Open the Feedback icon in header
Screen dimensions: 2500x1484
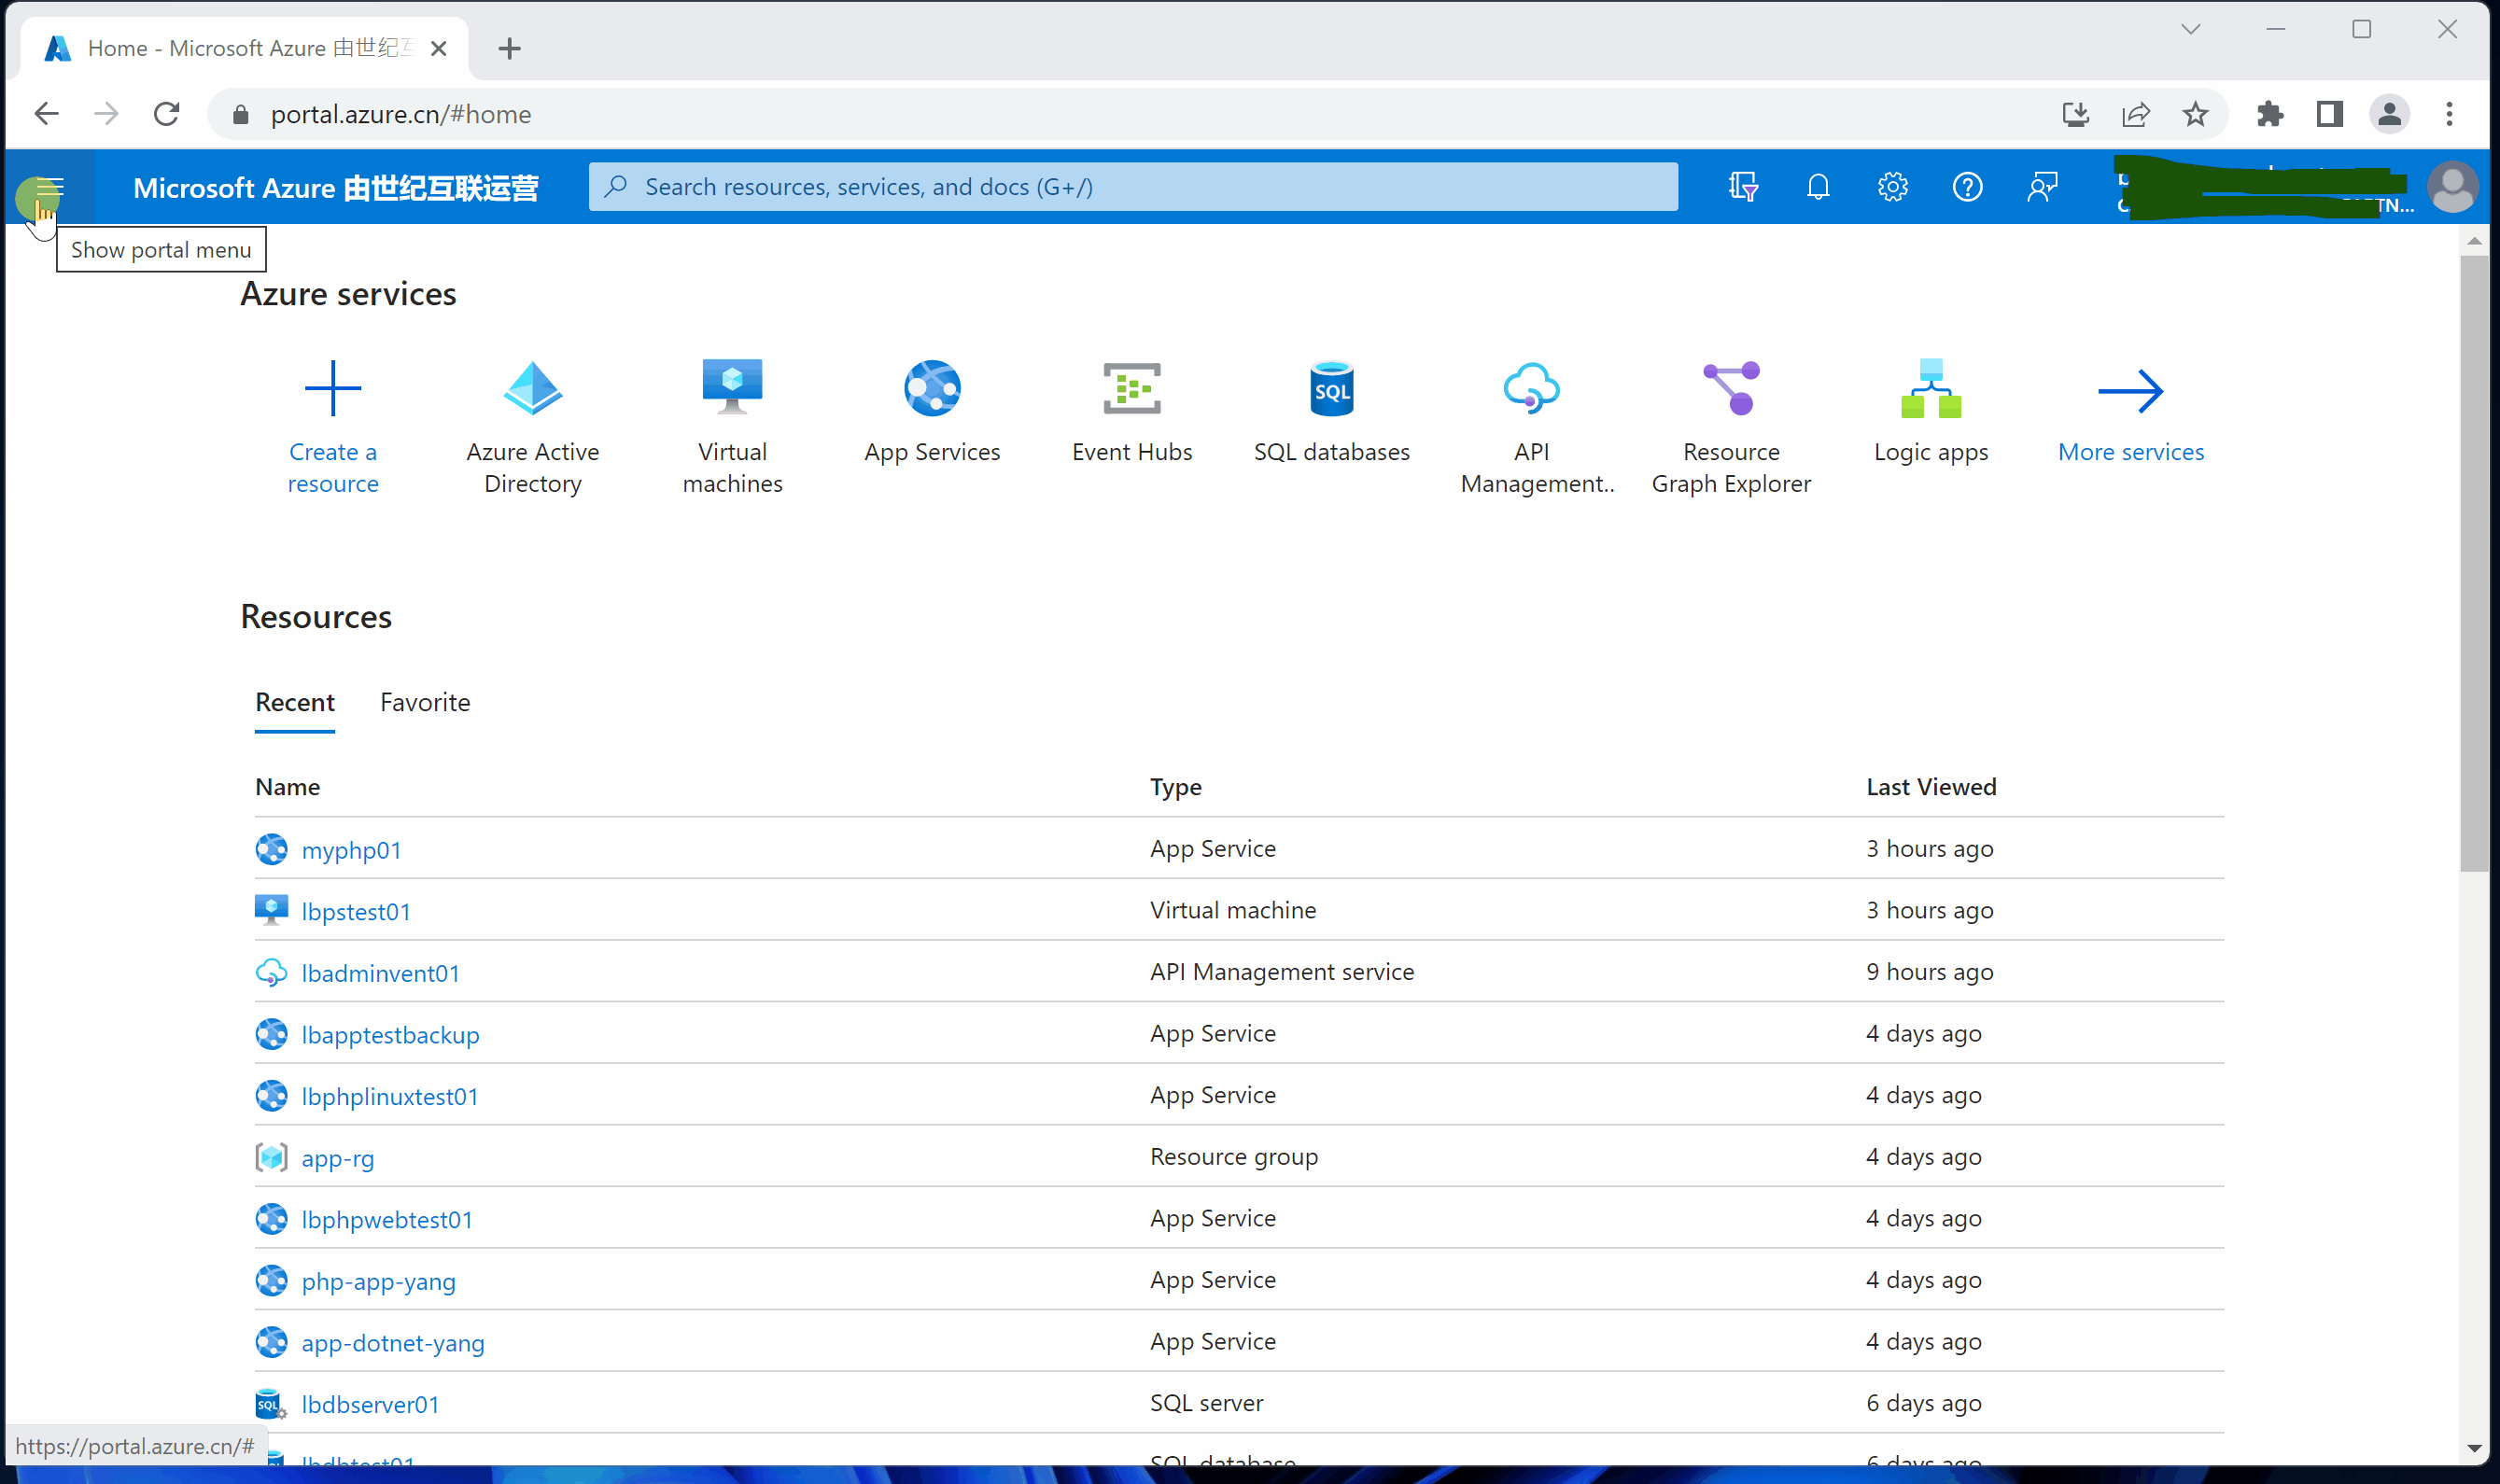click(x=2042, y=187)
